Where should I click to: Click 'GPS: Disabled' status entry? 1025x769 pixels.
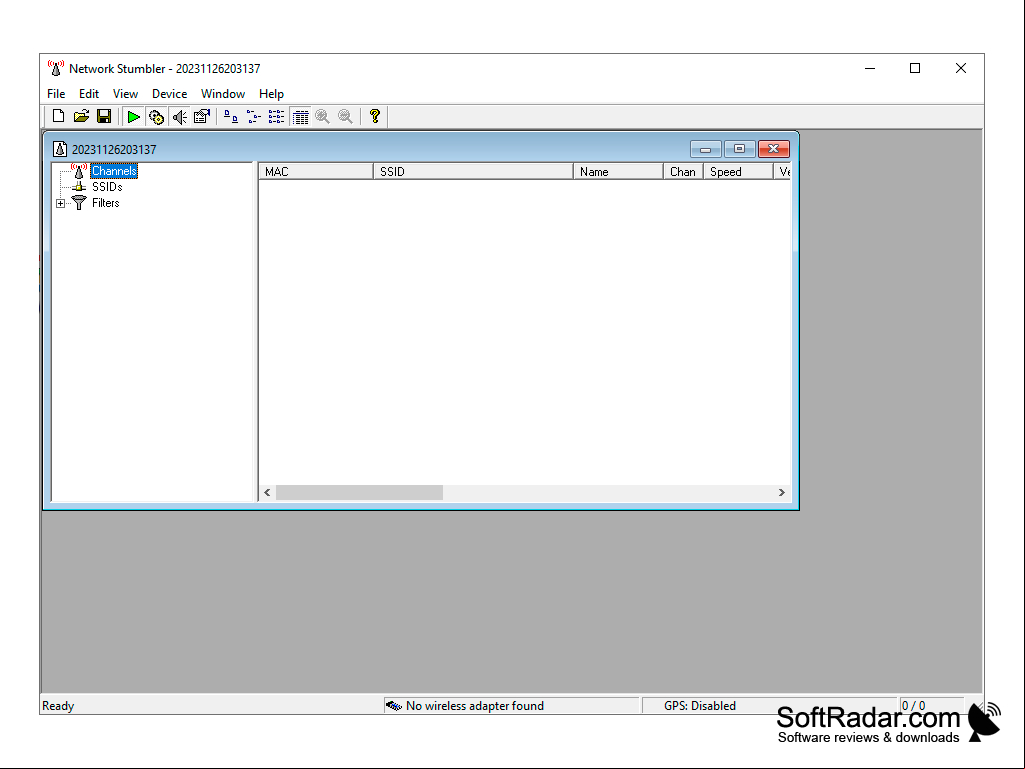(700, 706)
